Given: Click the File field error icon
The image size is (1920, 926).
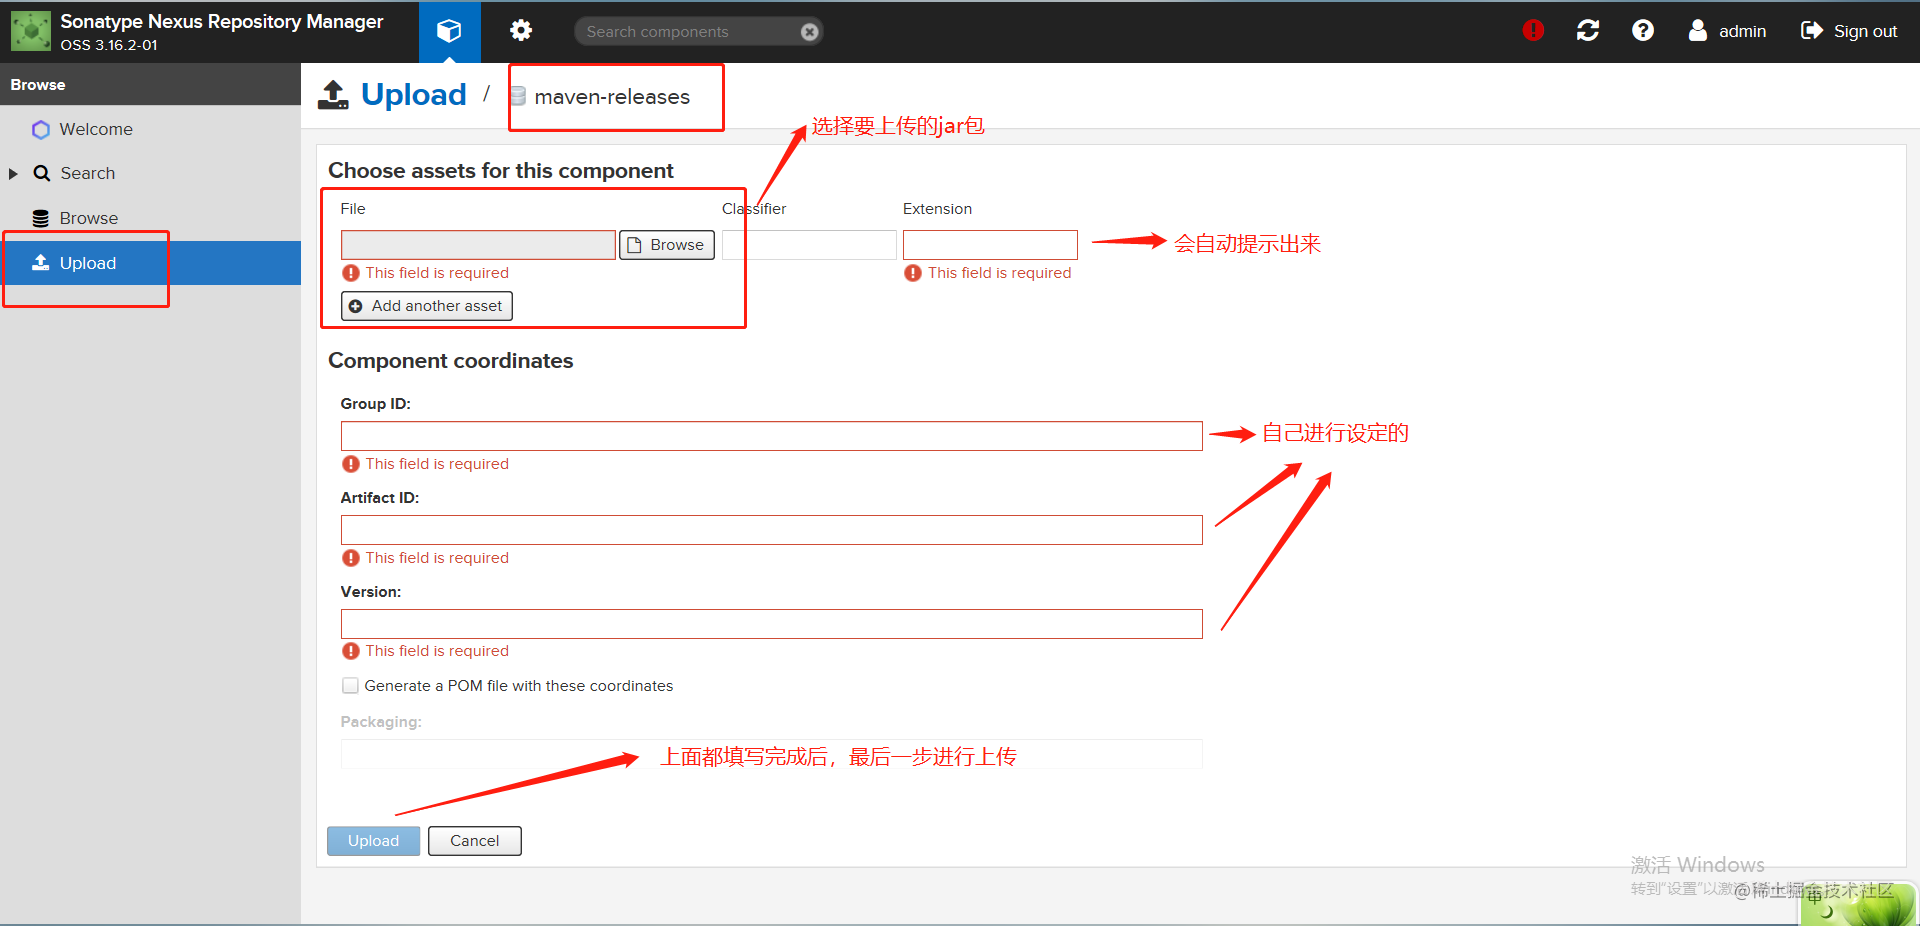Looking at the screenshot, I should point(351,273).
